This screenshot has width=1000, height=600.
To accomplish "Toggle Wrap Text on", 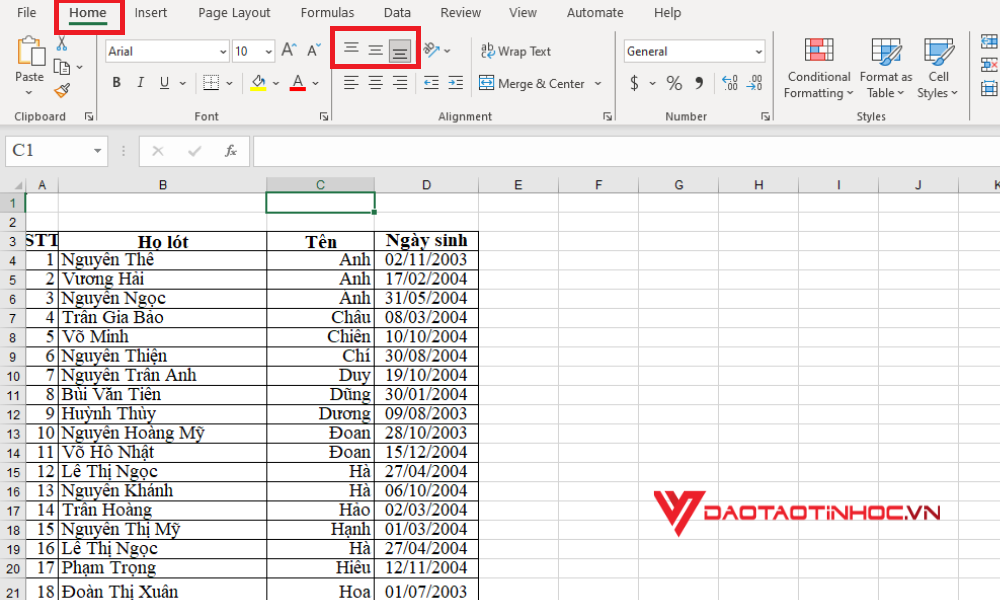I will [515, 50].
